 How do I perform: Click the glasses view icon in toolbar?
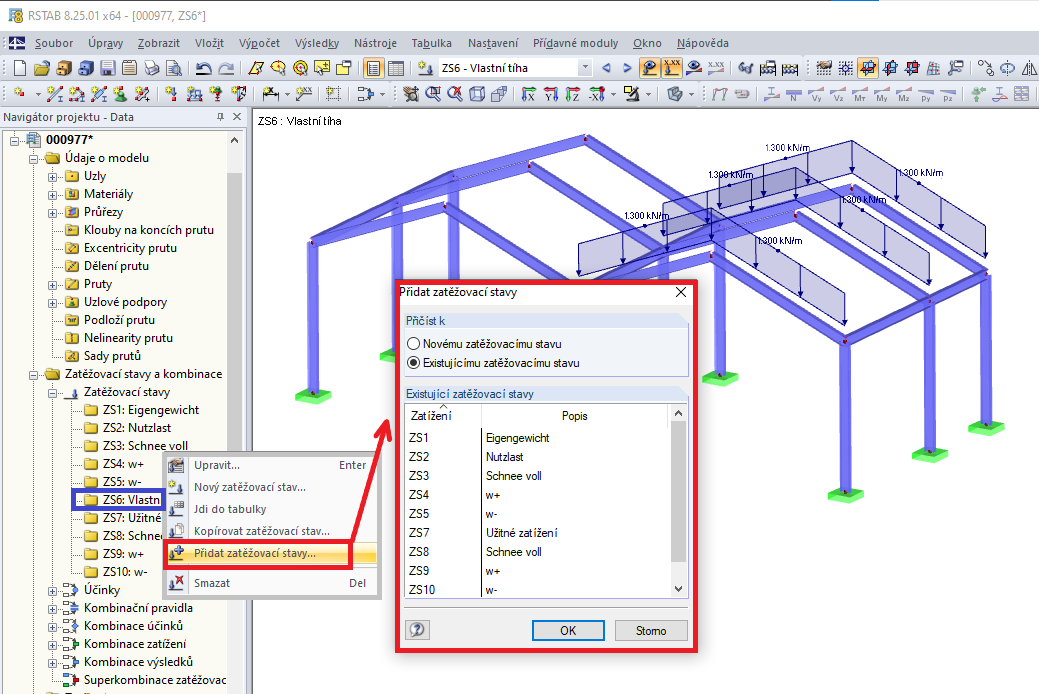tap(745, 68)
